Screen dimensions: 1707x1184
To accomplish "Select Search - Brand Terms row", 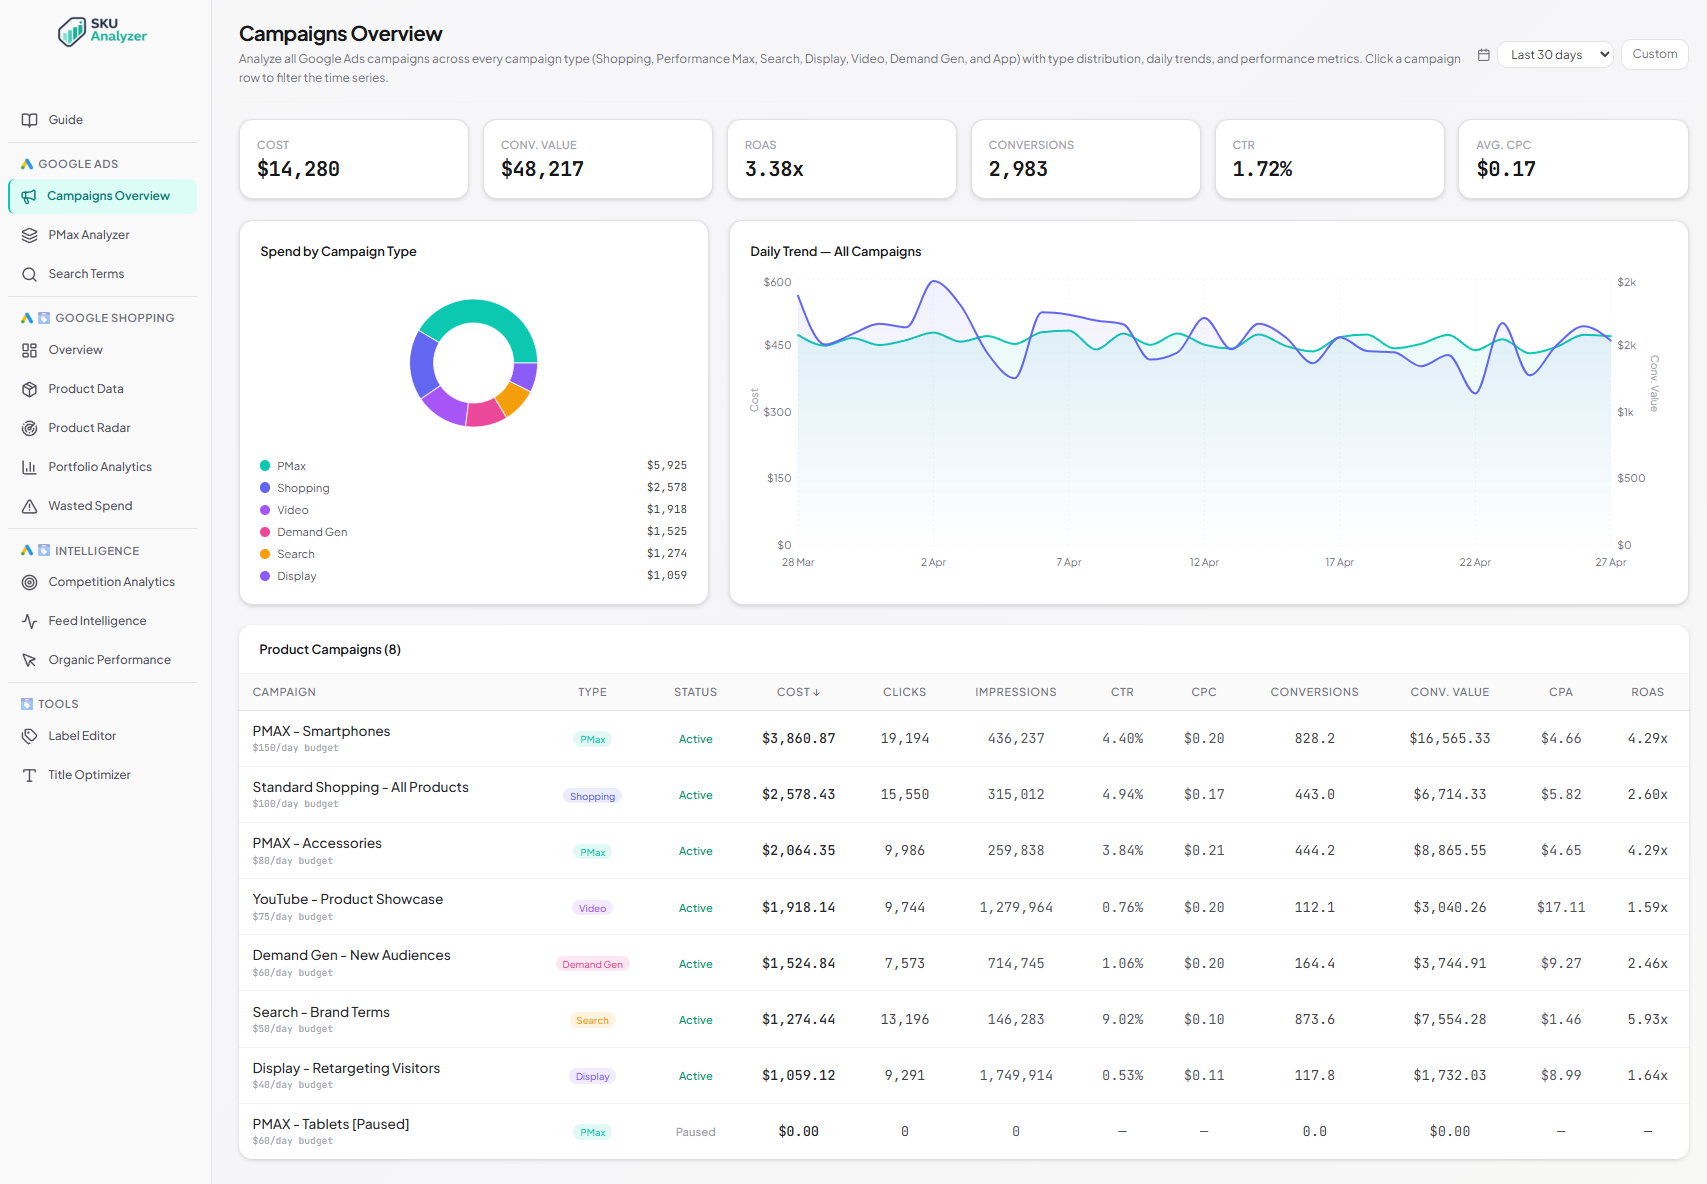I will pyautogui.click(x=964, y=1019).
